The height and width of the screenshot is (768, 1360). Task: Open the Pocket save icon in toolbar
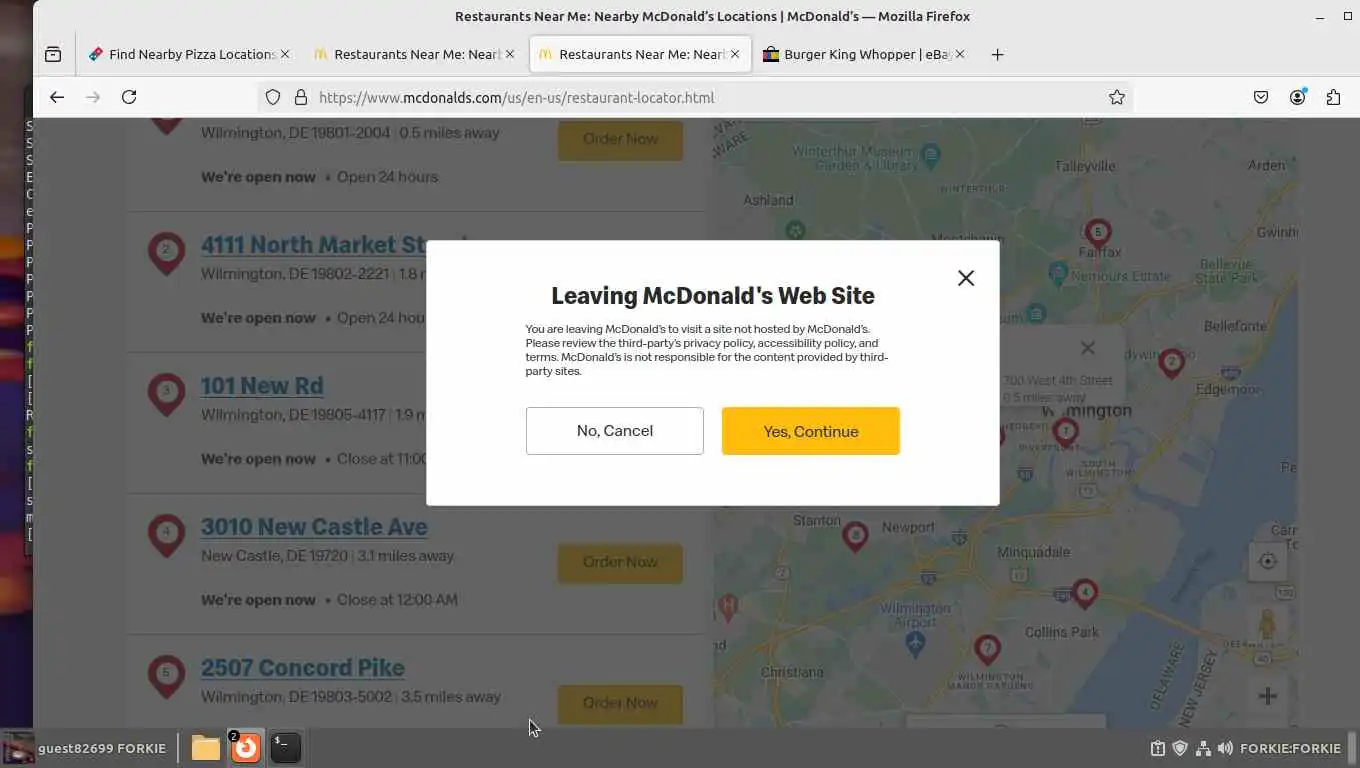(1261, 97)
